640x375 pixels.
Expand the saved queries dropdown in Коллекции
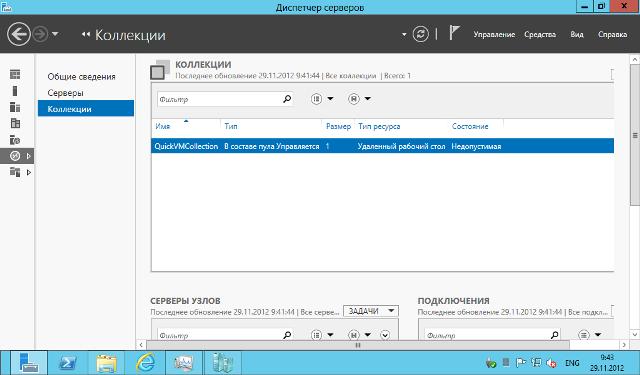pos(359,99)
